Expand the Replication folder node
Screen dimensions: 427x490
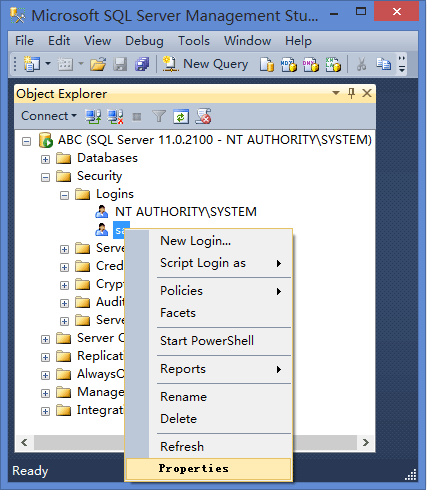[45, 357]
